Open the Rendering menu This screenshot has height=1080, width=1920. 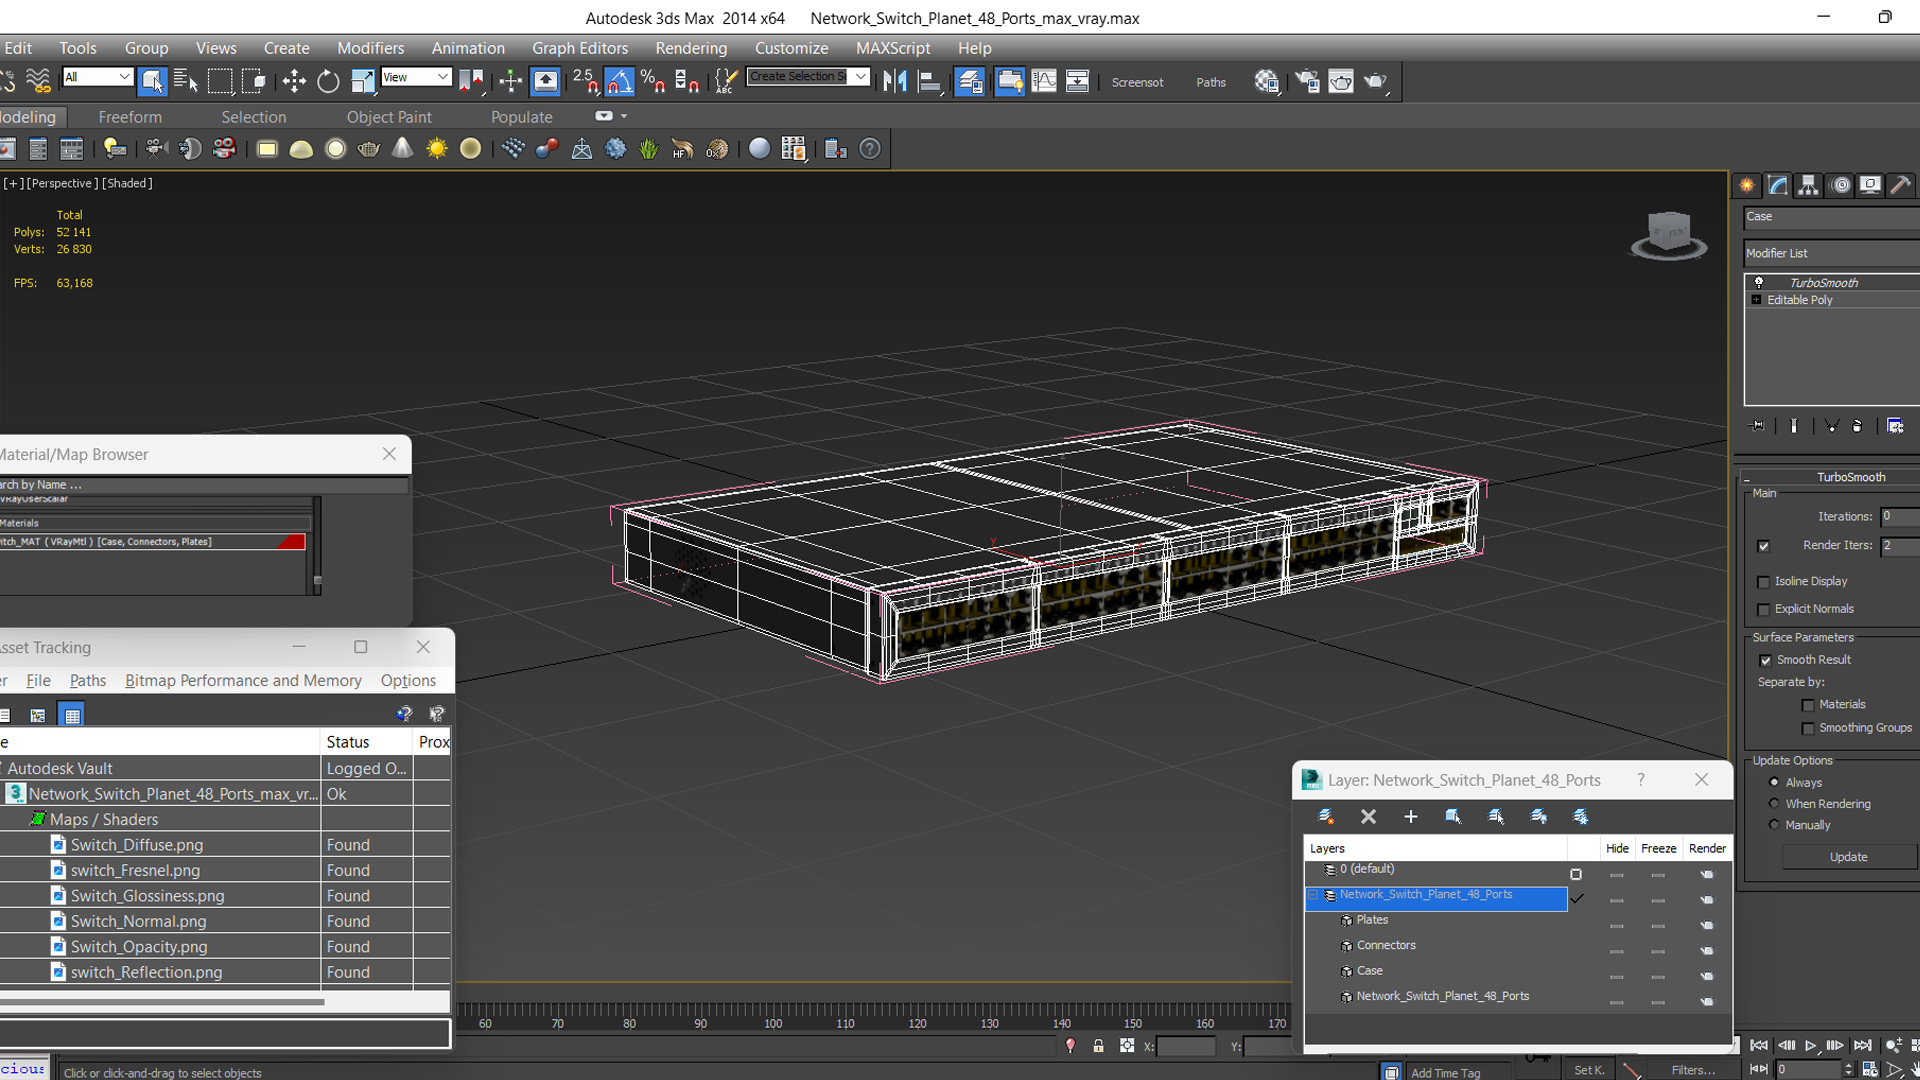[691, 47]
